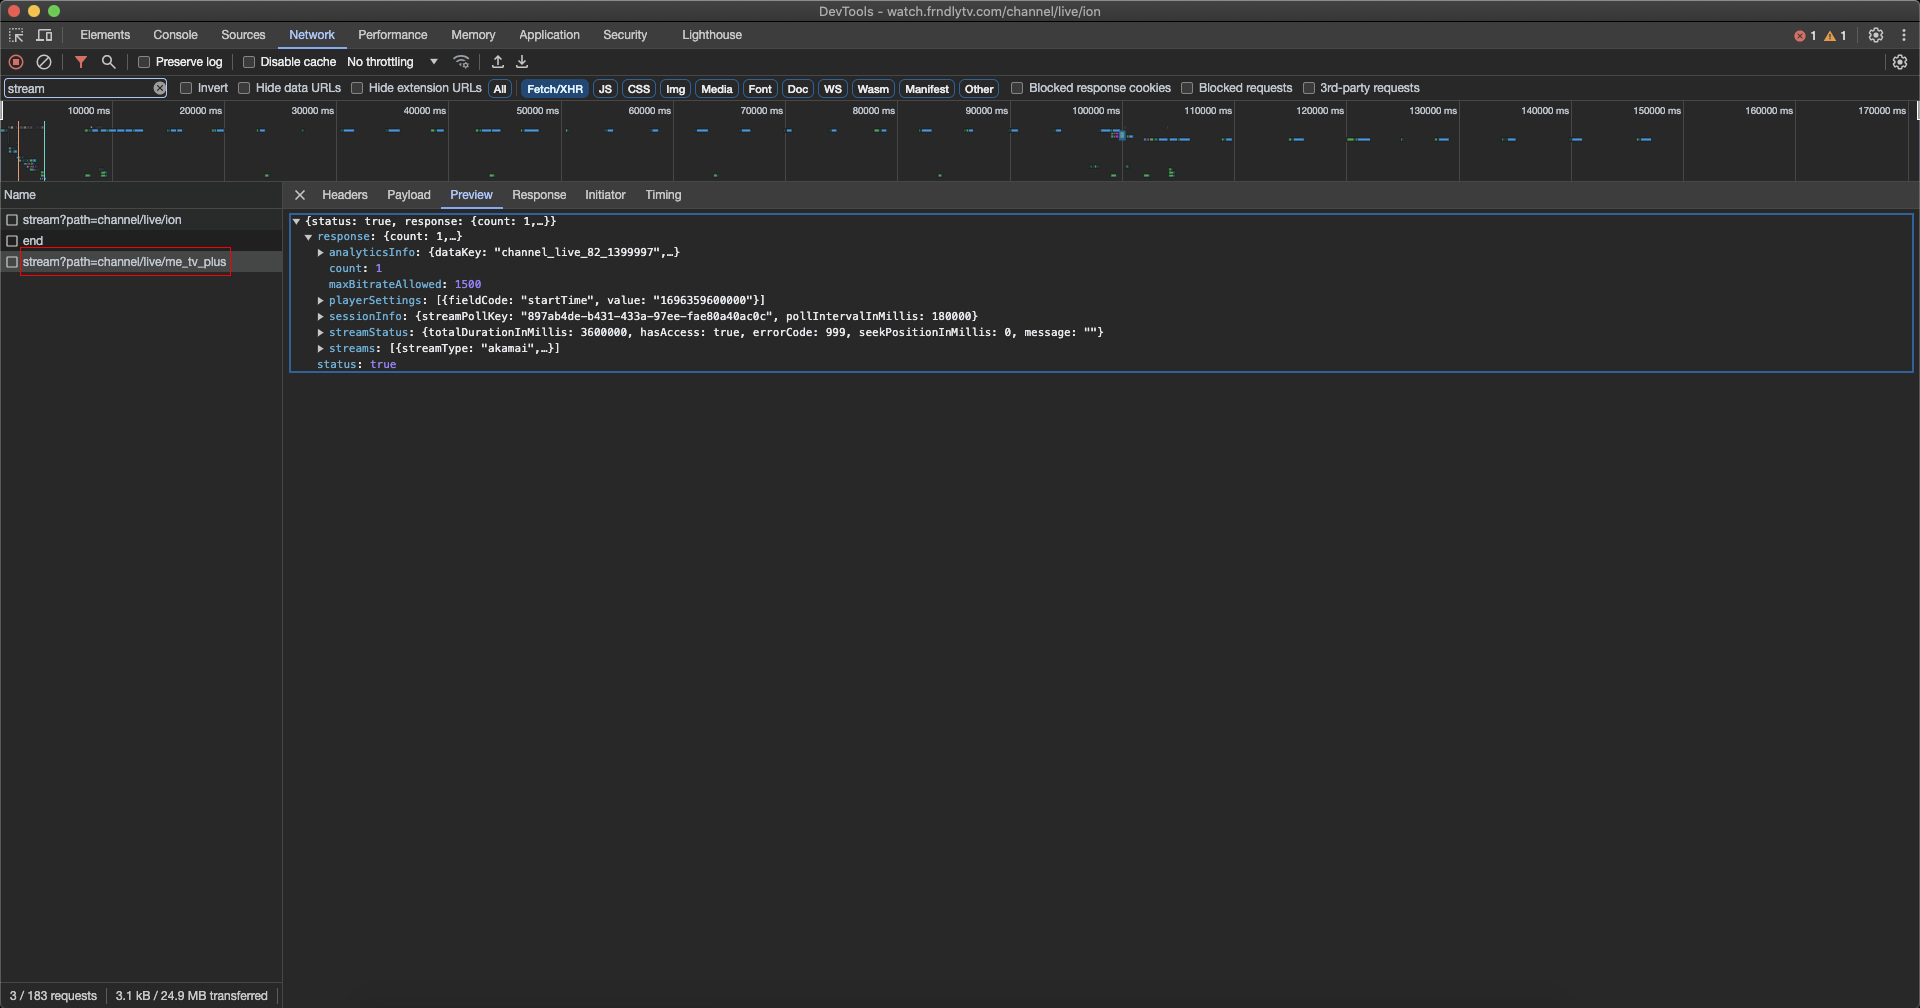
Task: Expand the streams array node
Action: (x=320, y=349)
